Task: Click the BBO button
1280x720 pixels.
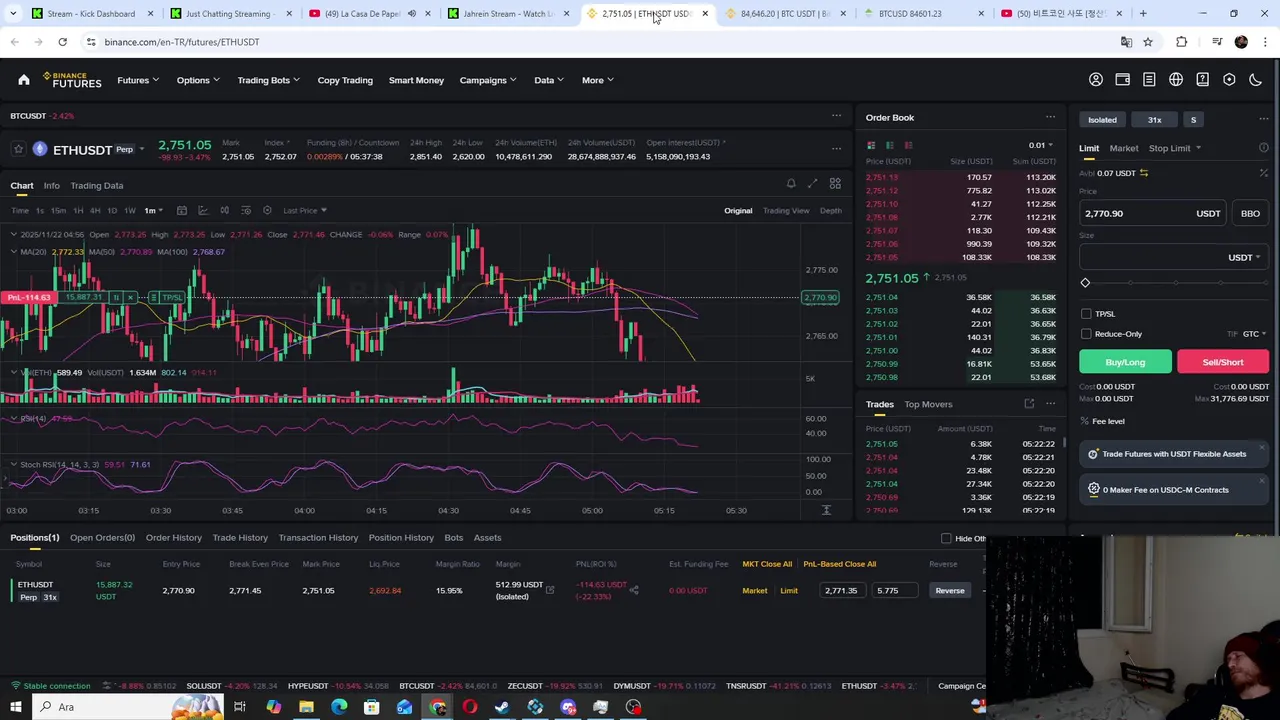Action: [1250, 213]
